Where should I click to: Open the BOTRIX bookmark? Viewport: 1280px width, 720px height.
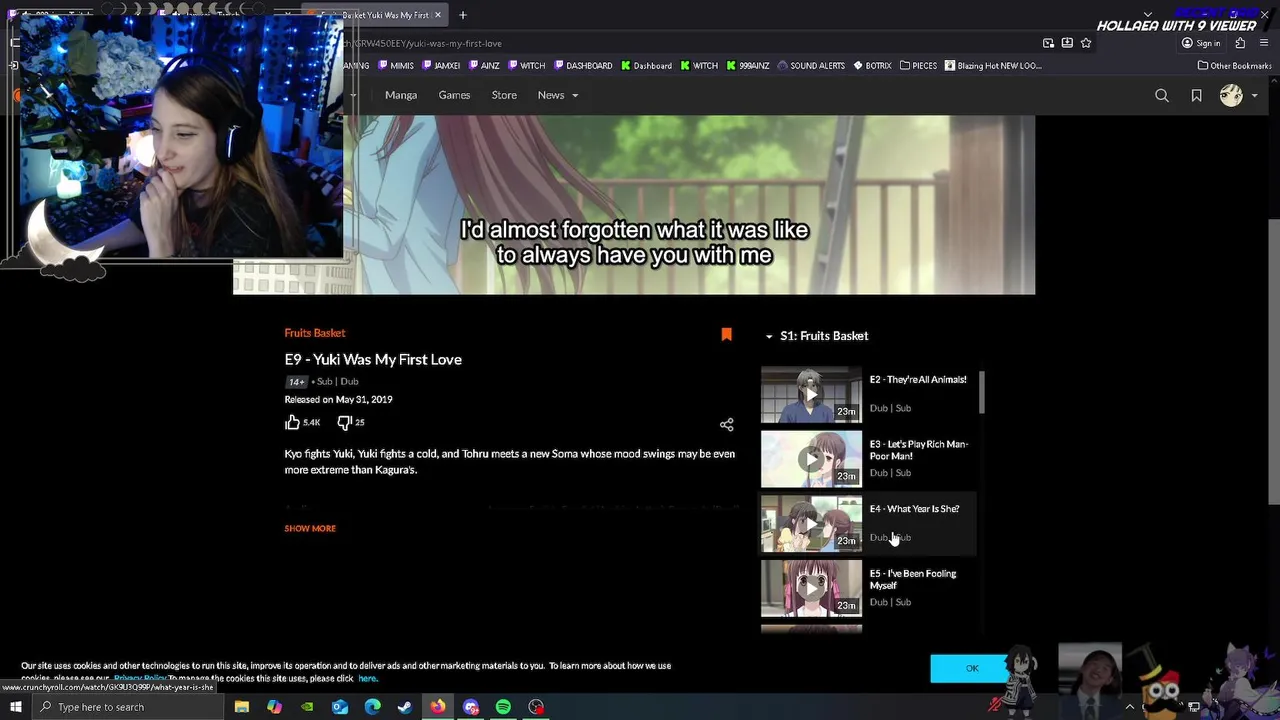872,66
